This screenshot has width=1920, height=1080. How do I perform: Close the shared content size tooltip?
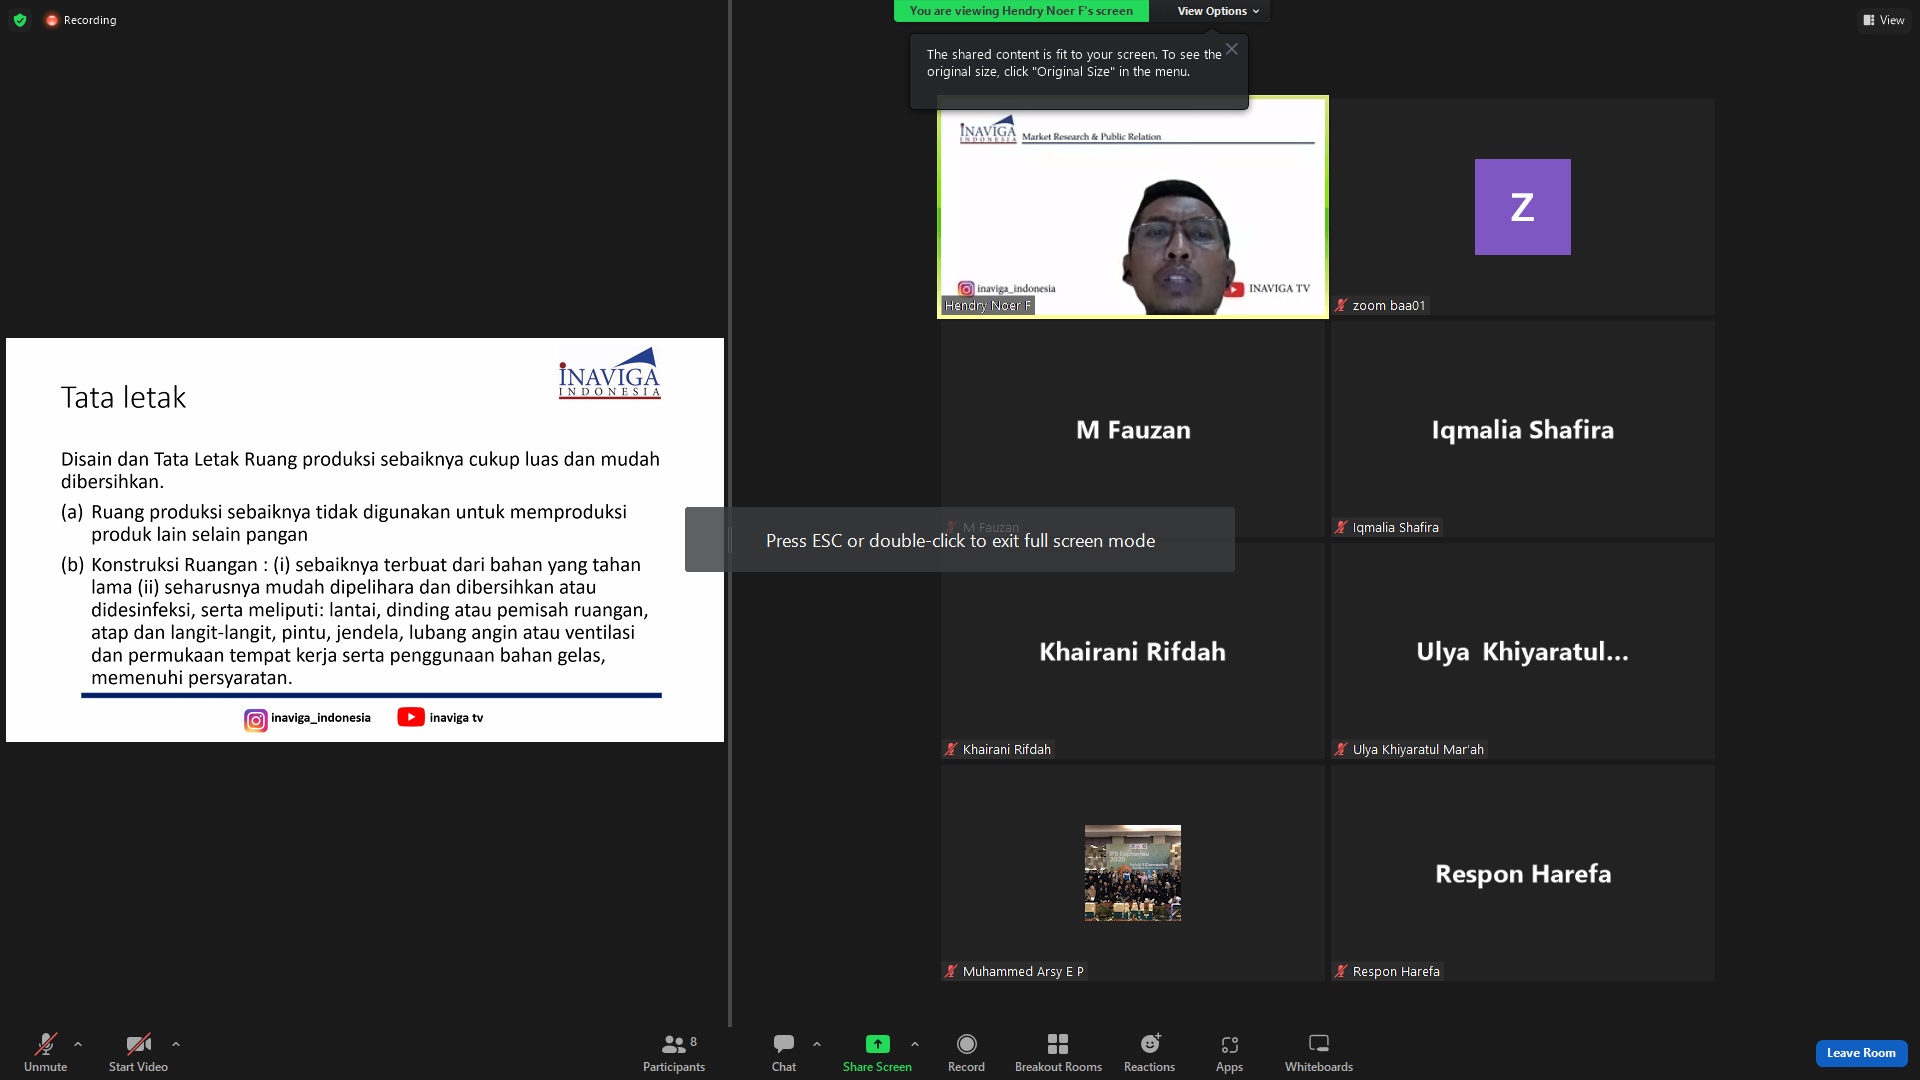pos(1232,49)
